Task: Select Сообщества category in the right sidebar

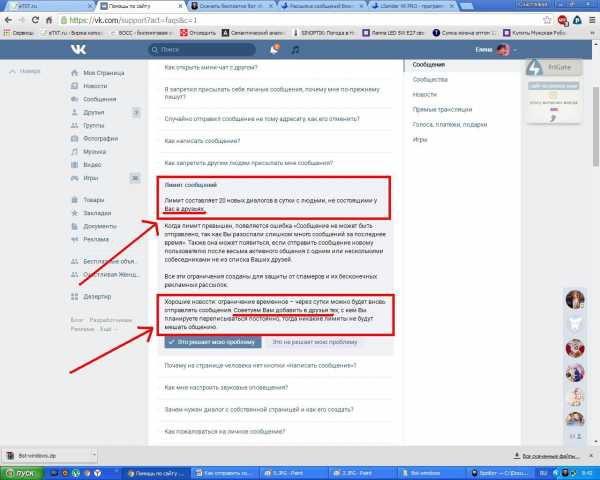Action: coord(430,80)
